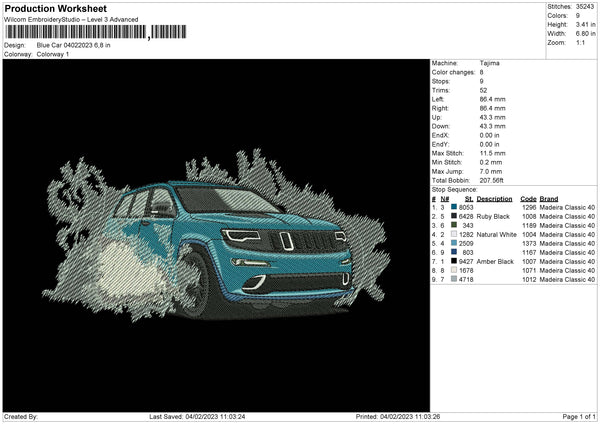Screen dimensions: 600x424
Task: Click the swatch for thread code 1373
Action: click(x=456, y=243)
